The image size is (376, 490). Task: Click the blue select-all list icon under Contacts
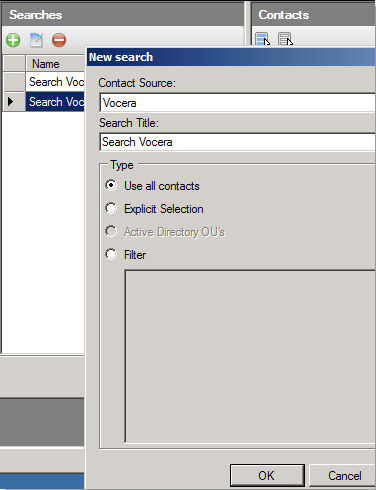coord(263,39)
